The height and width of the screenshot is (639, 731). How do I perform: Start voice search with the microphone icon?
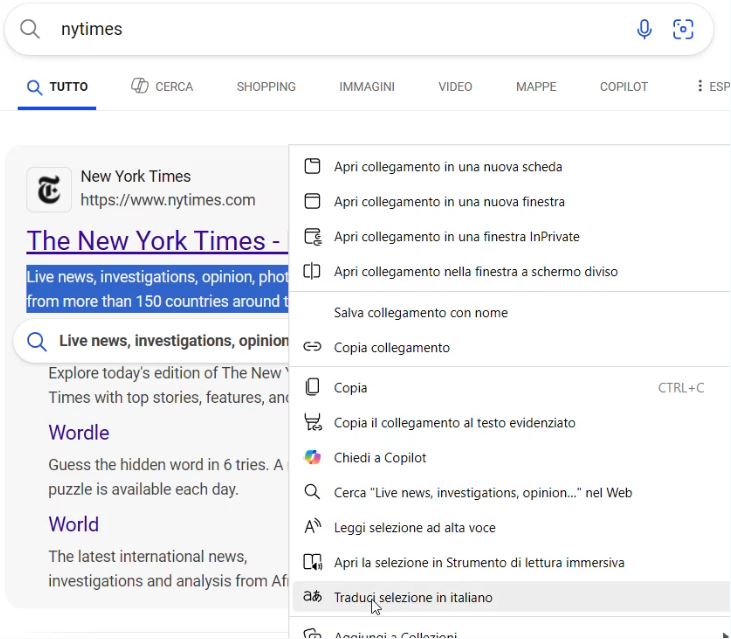[644, 29]
